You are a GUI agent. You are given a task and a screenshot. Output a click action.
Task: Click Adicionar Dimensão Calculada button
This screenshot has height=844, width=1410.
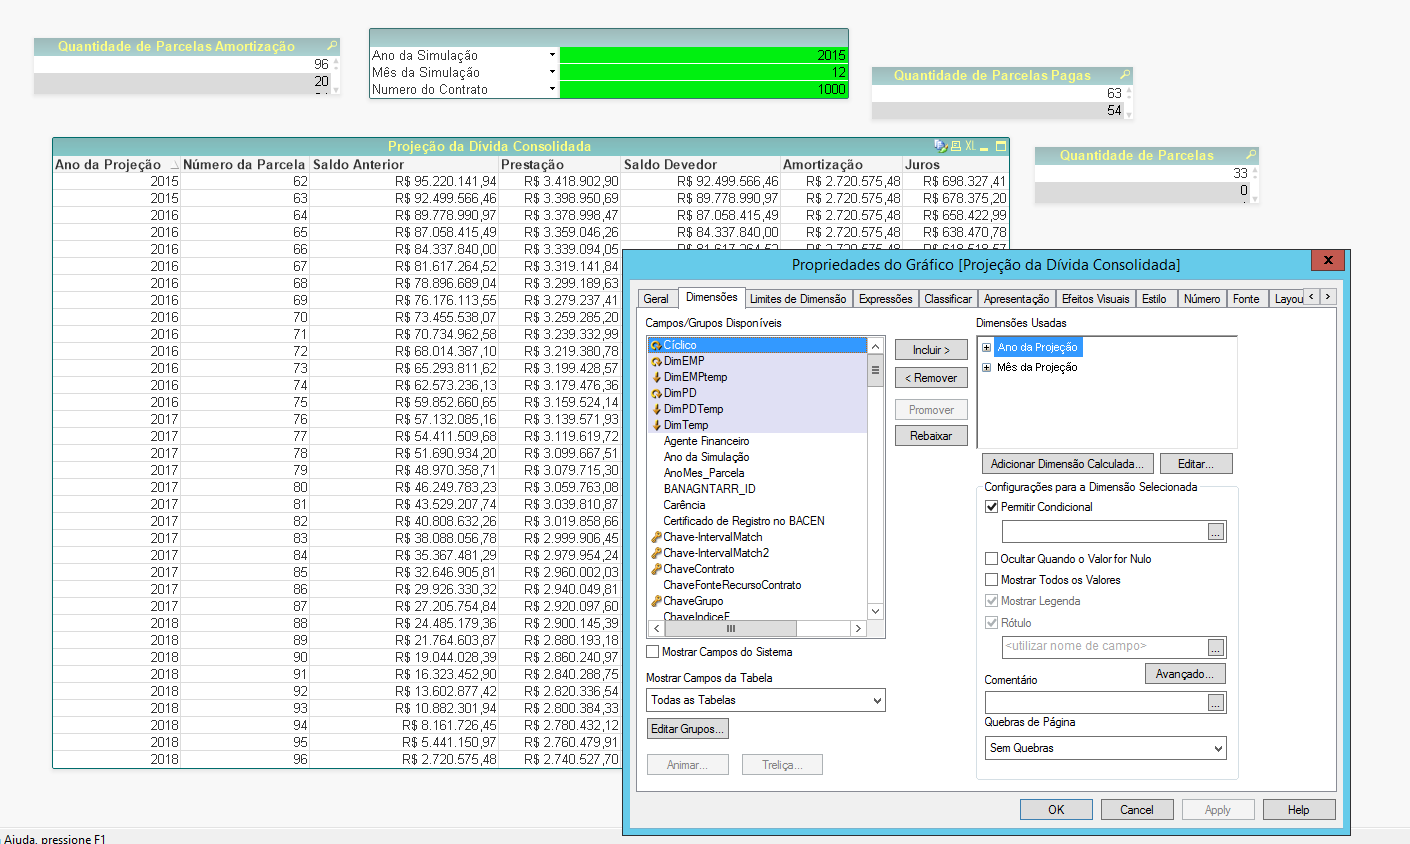click(x=1068, y=464)
